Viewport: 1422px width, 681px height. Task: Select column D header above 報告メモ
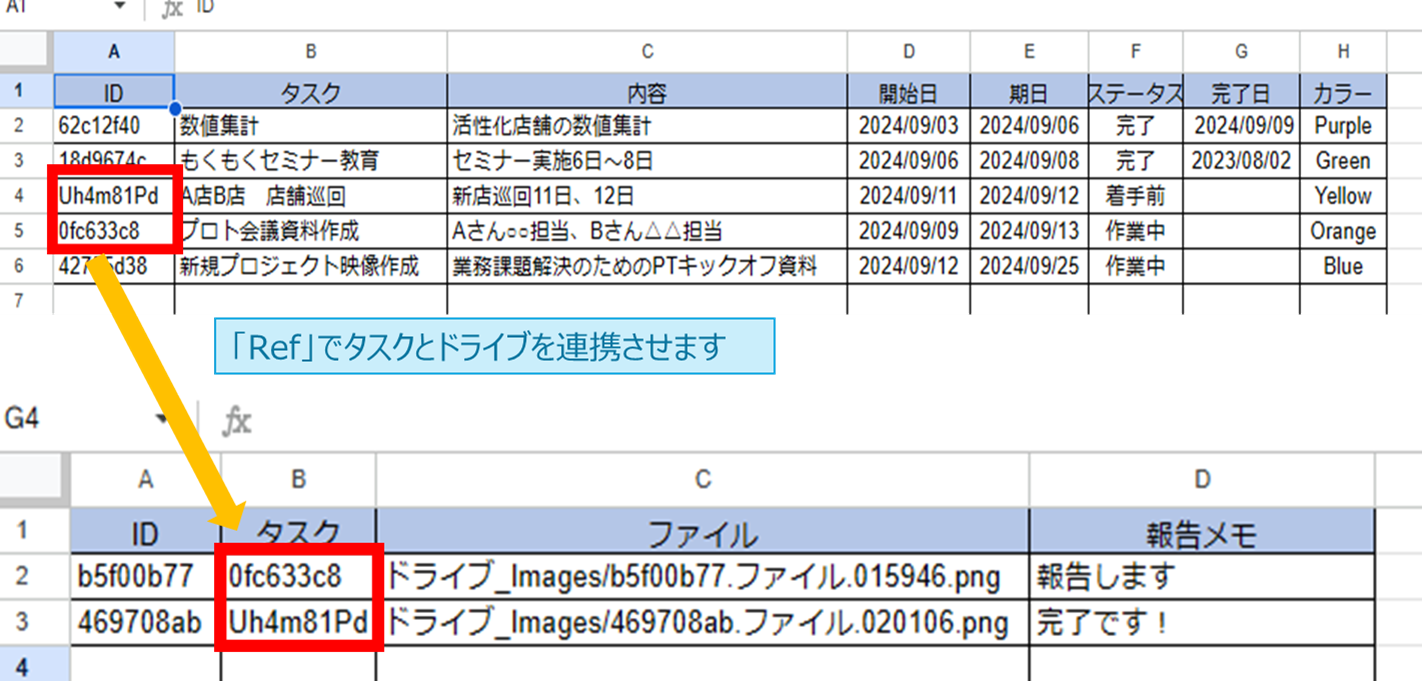1202,480
